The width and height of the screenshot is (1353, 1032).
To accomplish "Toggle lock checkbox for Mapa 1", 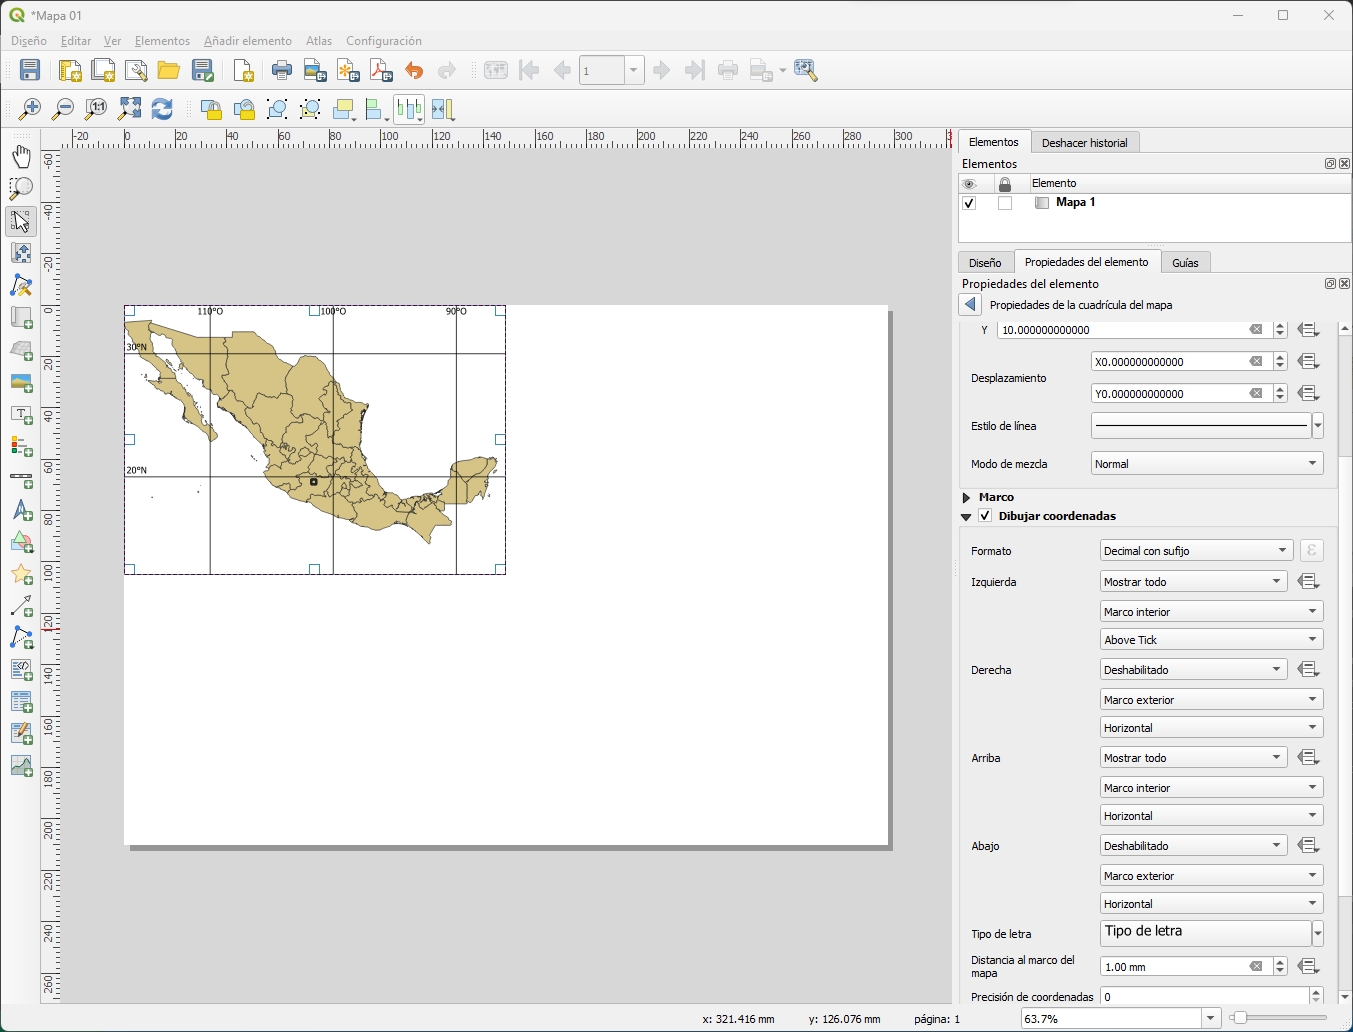I will pos(1005,203).
